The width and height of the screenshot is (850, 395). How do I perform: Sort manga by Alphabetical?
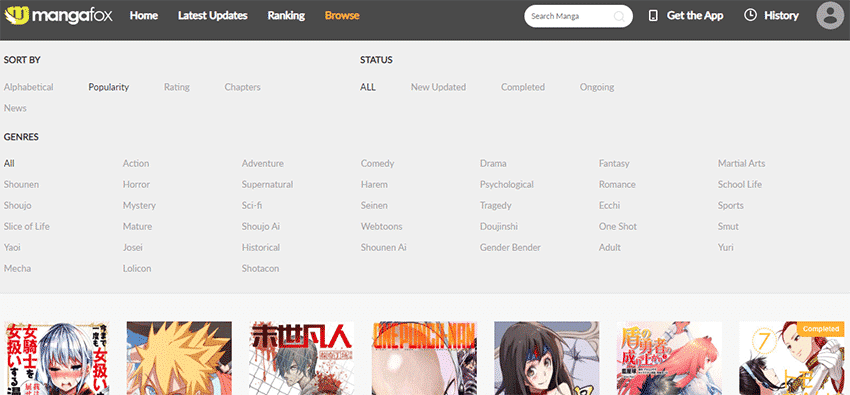click(29, 87)
